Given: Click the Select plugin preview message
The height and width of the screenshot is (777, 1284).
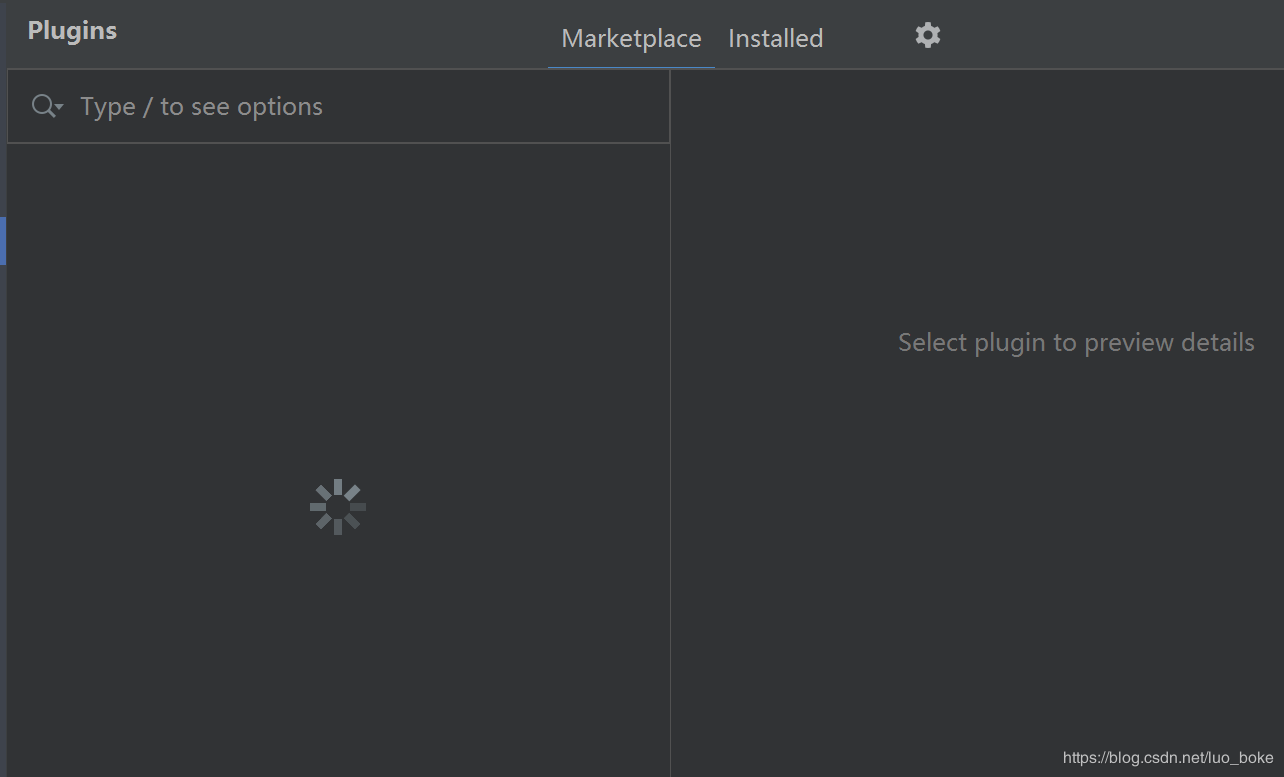Looking at the screenshot, I should coord(1075,342).
